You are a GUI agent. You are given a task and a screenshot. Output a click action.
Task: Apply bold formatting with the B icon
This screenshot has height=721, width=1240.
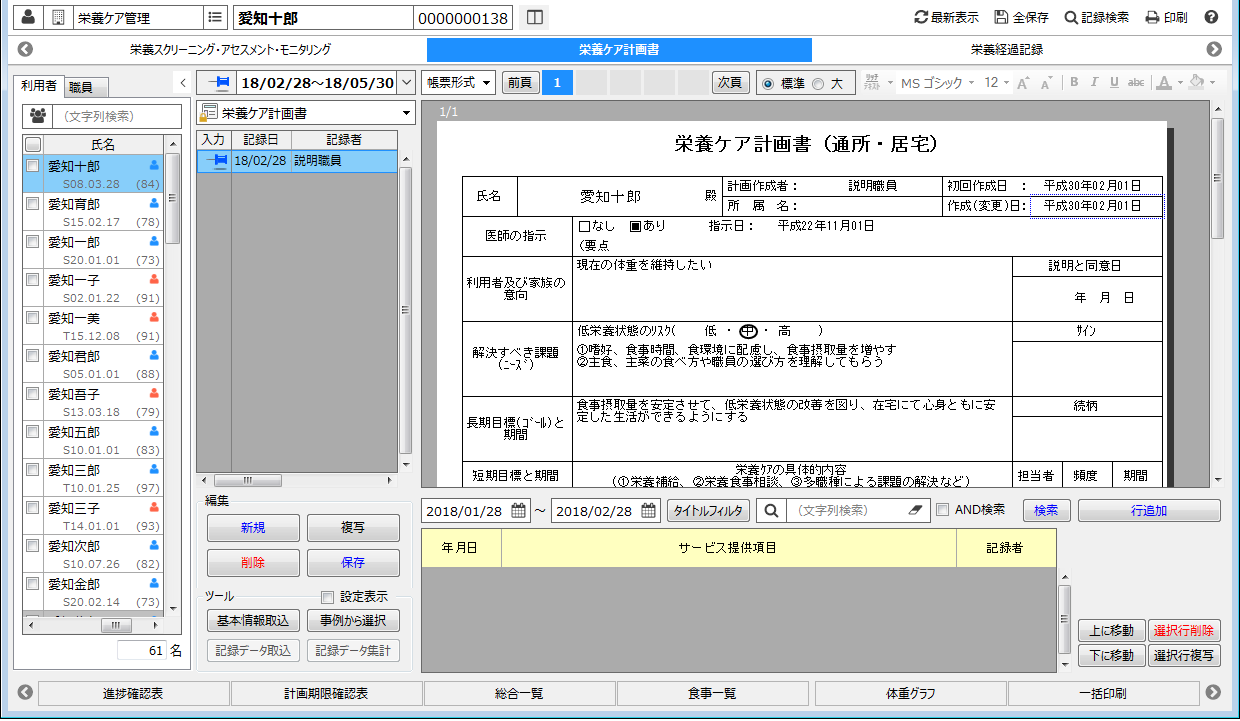[x=1072, y=84]
